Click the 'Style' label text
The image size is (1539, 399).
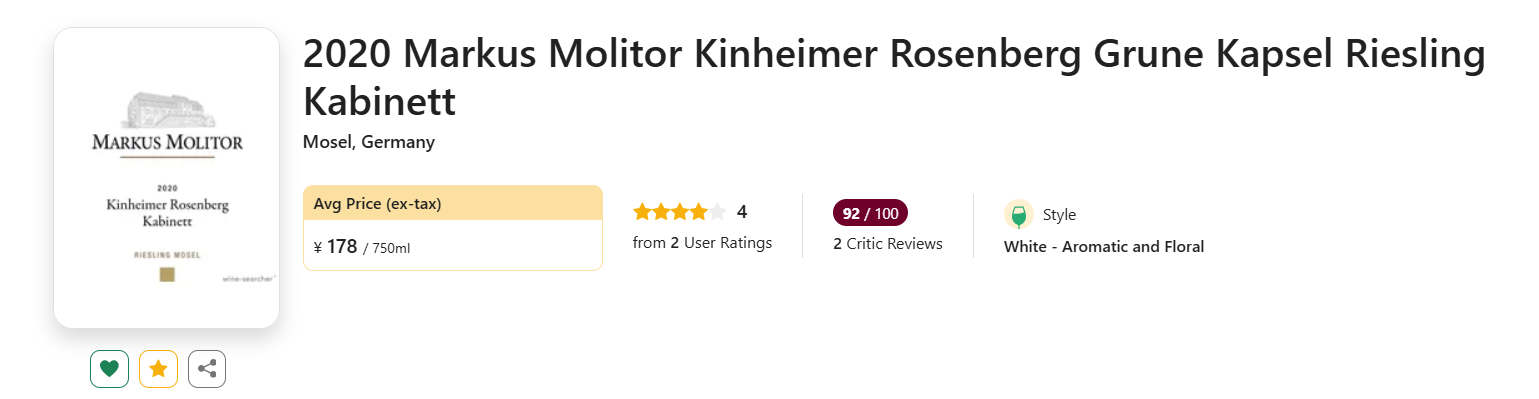click(1060, 215)
